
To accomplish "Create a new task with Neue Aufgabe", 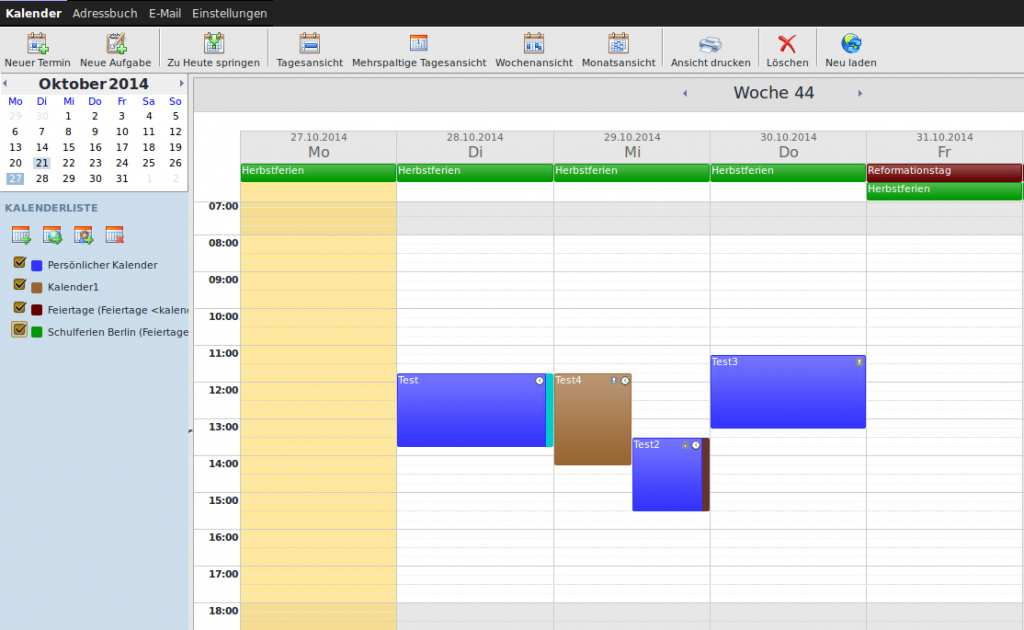I will 116,43.
